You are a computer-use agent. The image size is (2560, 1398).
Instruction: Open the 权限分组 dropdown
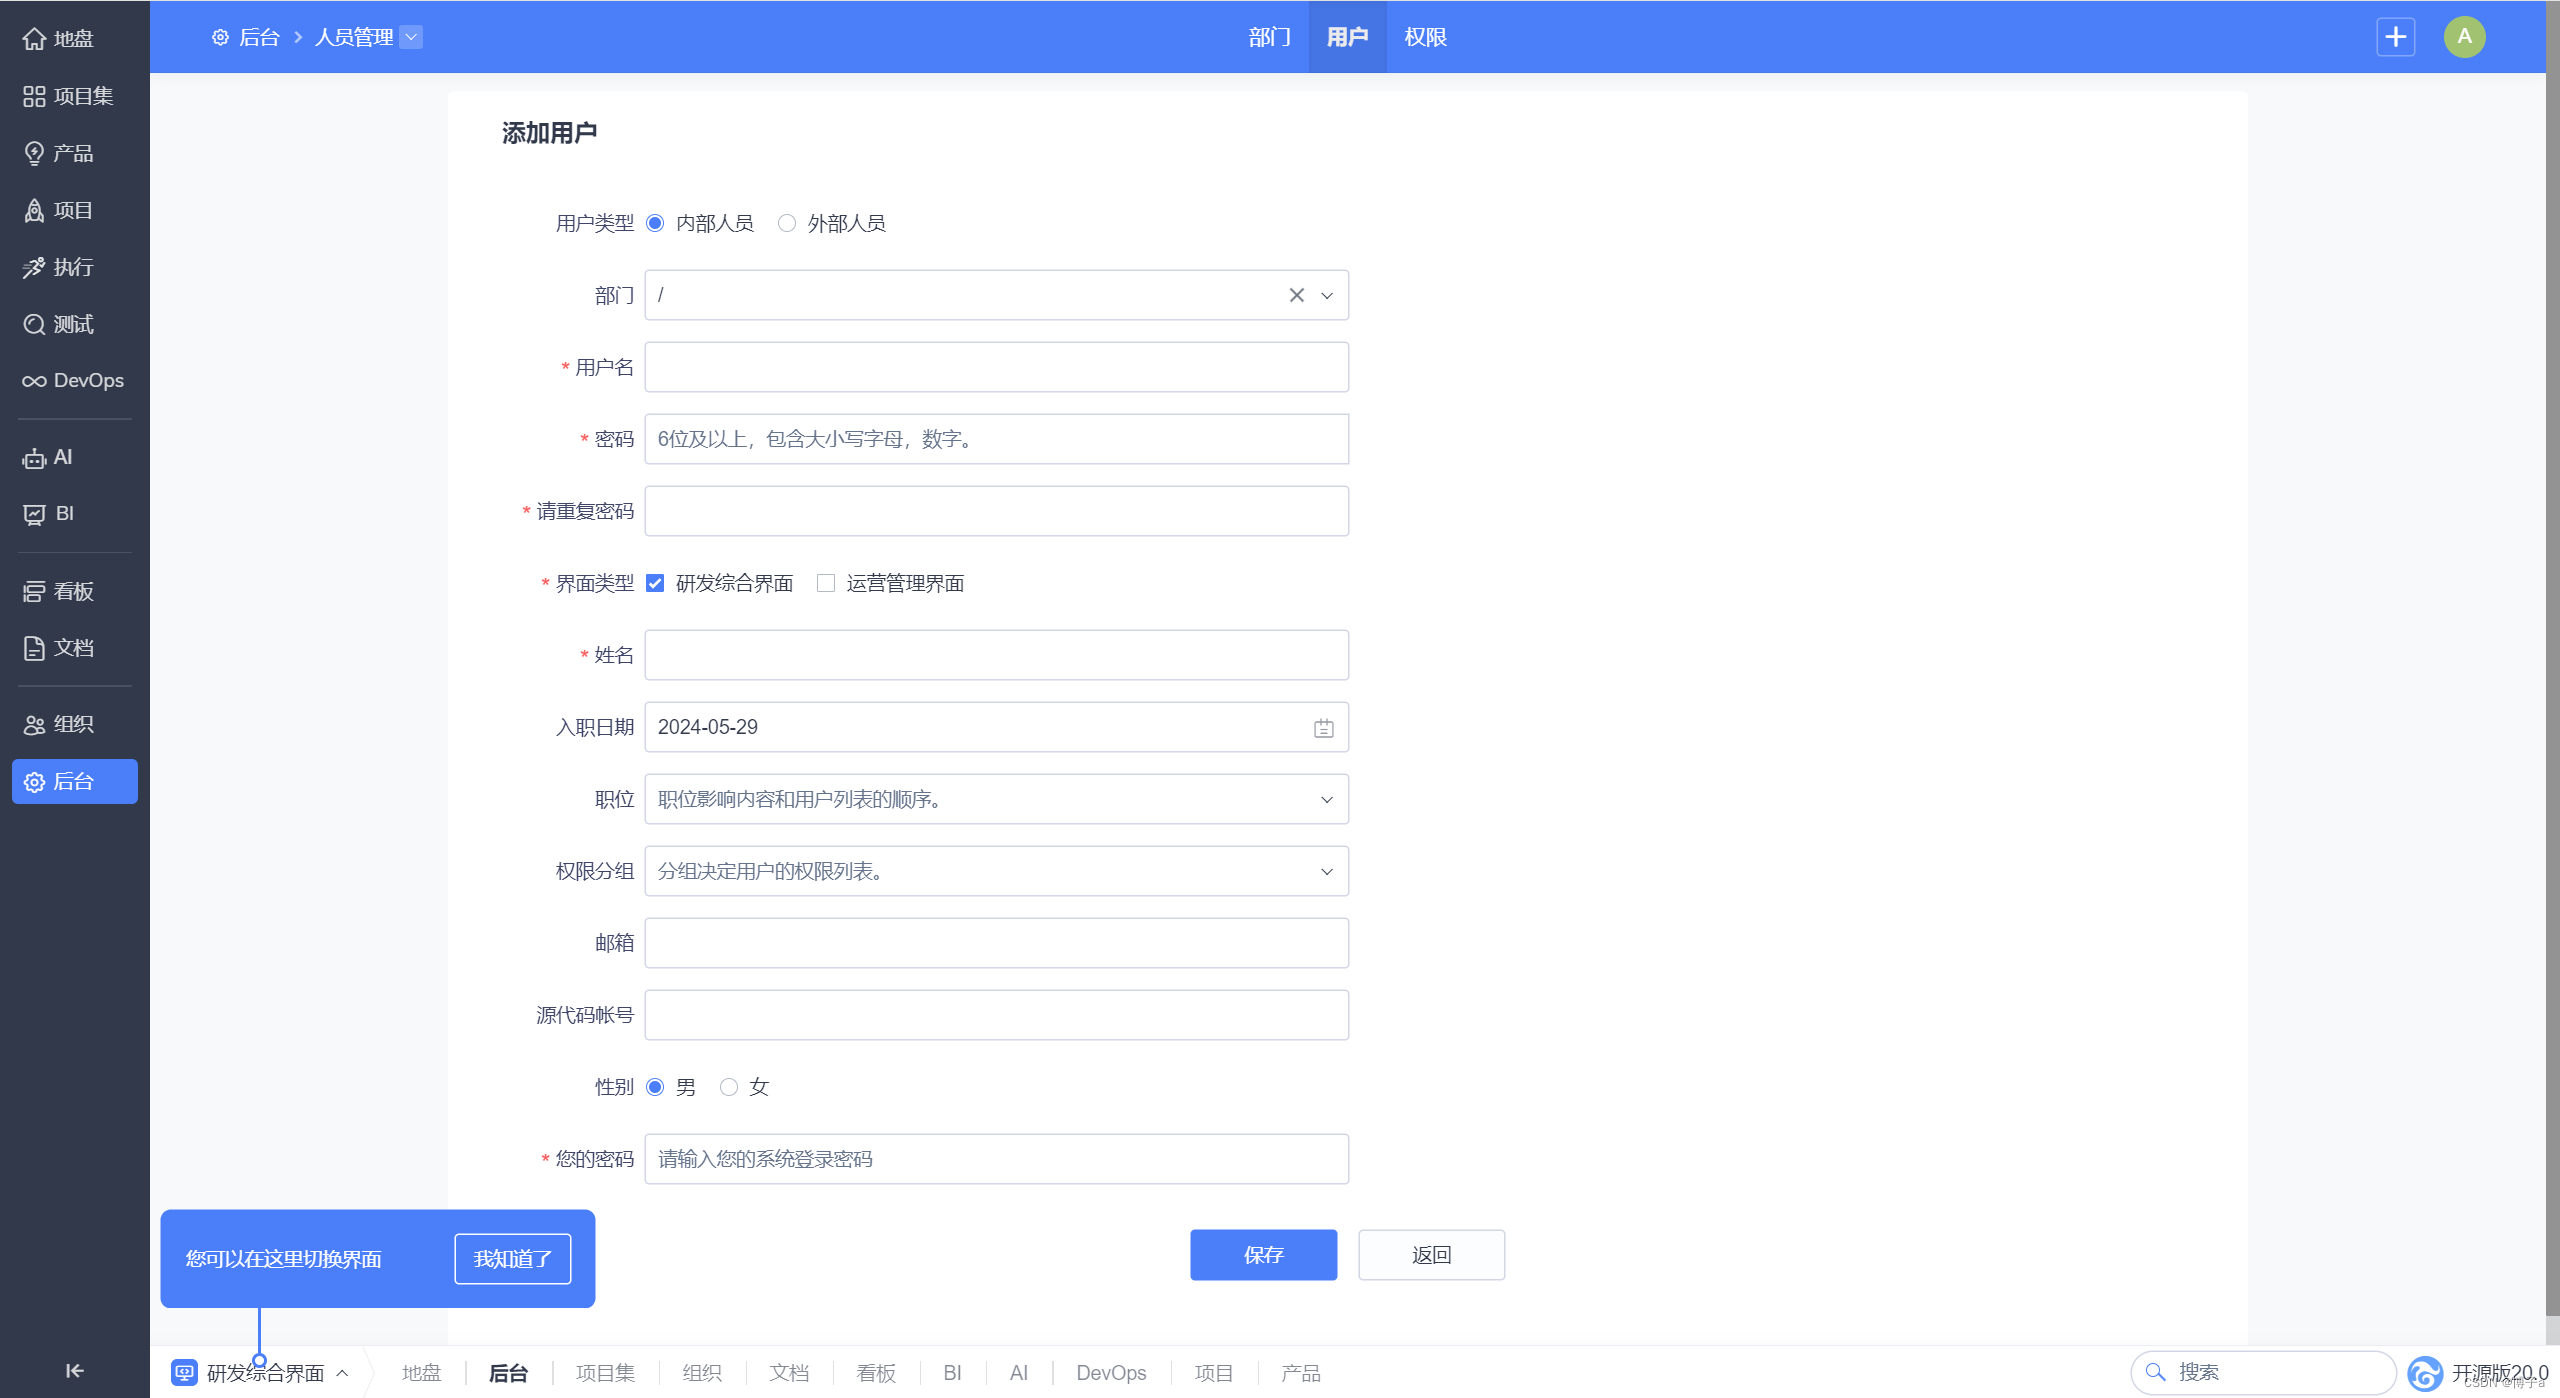pyautogui.click(x=1326, y=872)
